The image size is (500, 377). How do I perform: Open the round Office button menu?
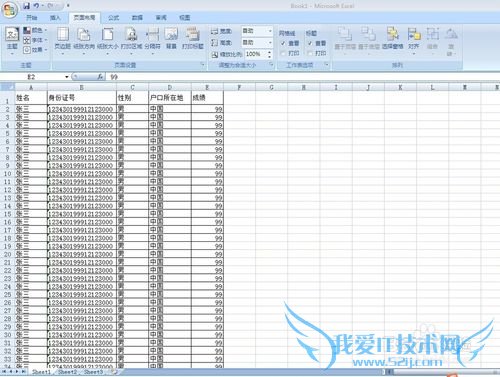point(9,9)
